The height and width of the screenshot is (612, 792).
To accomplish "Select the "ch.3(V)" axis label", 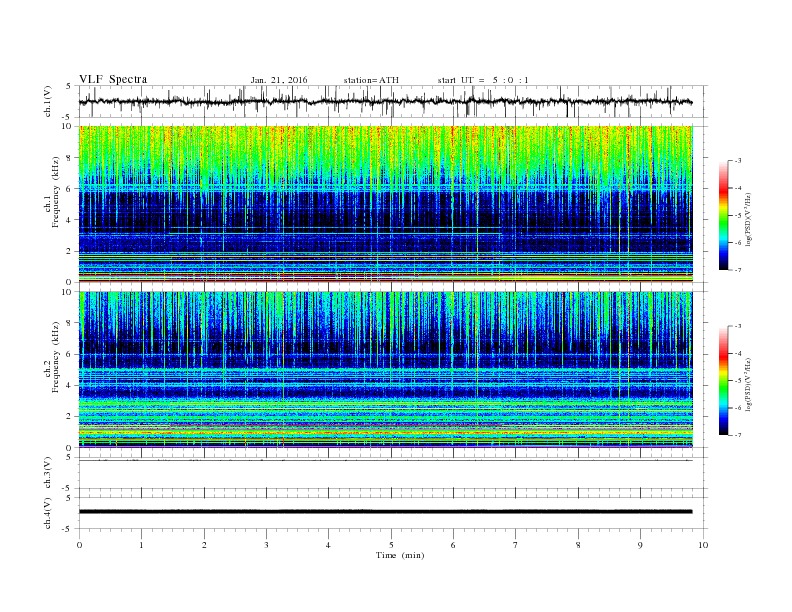I will tap(48, 473).
